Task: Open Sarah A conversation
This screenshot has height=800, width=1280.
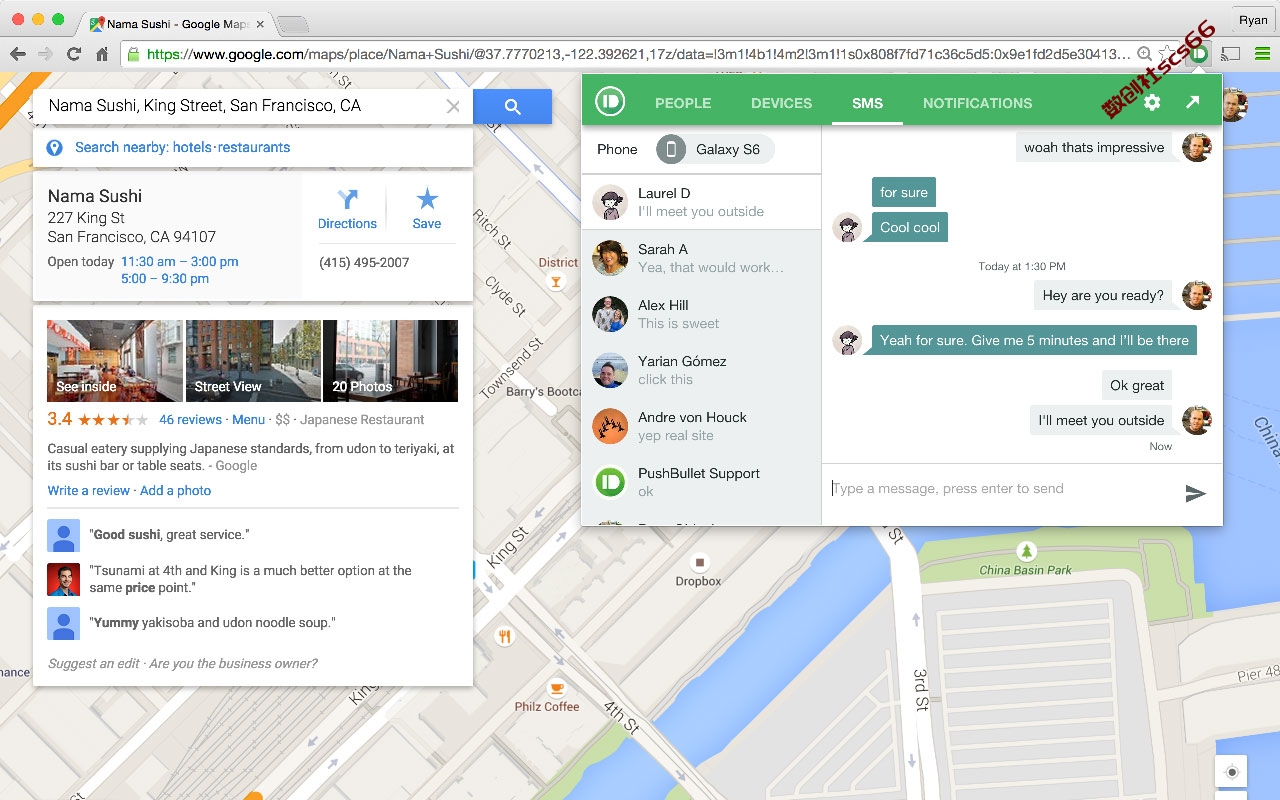Action: click(x=701, y=258)
